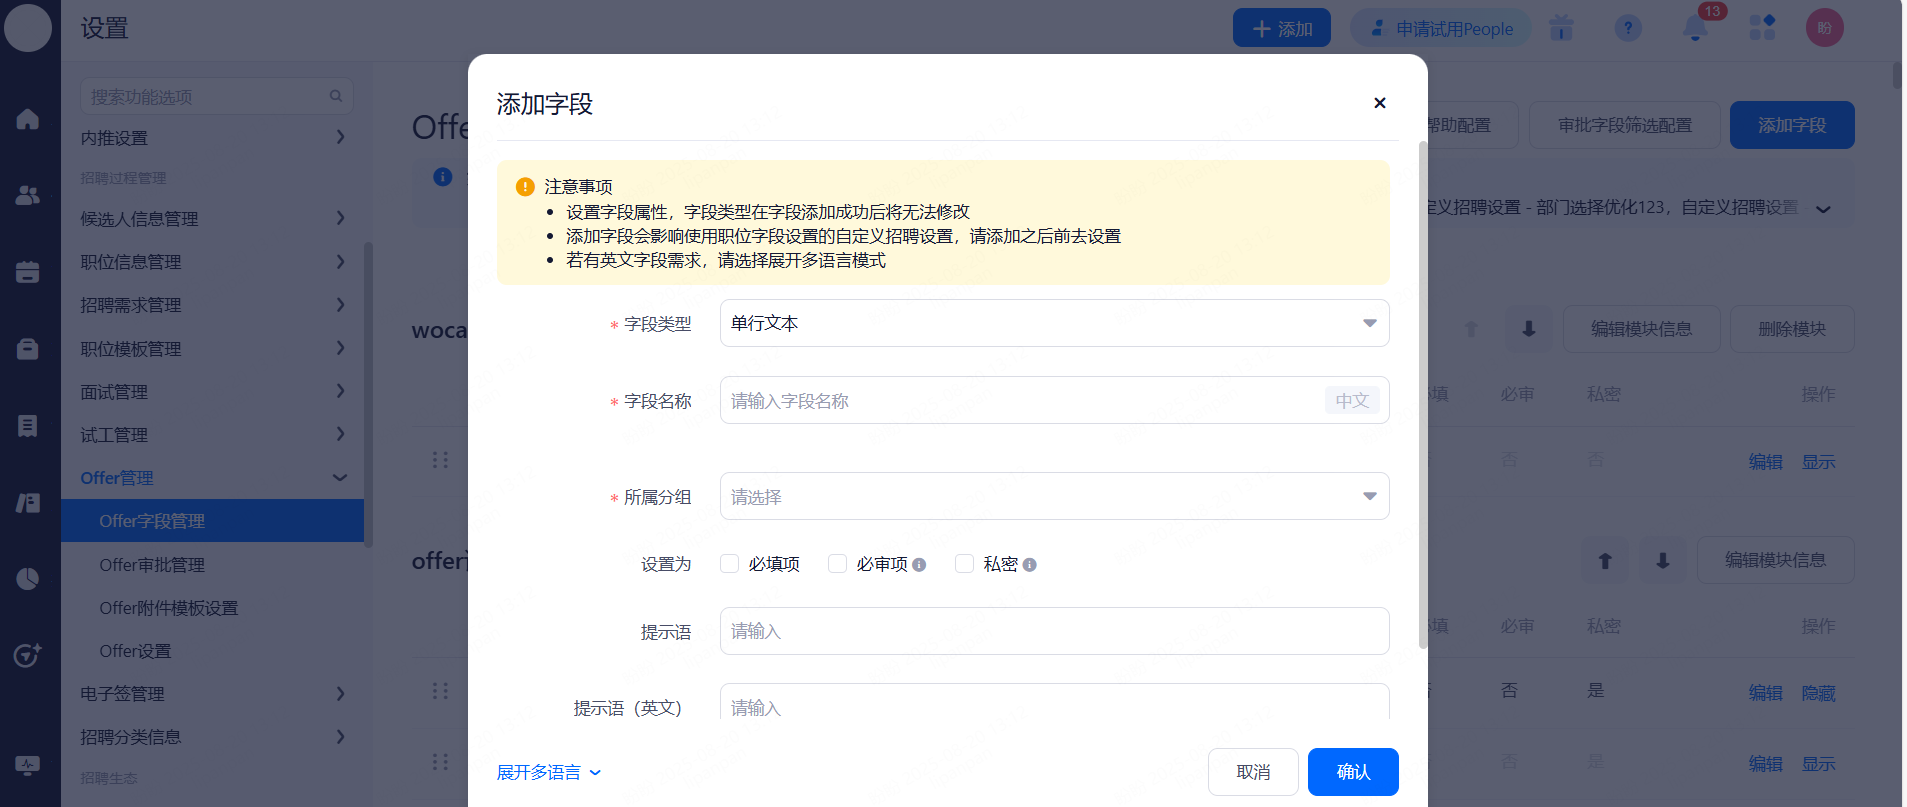1907x807 pixels.
Task: Click info icon next to 必审项
Action: [x=919, y=565]
